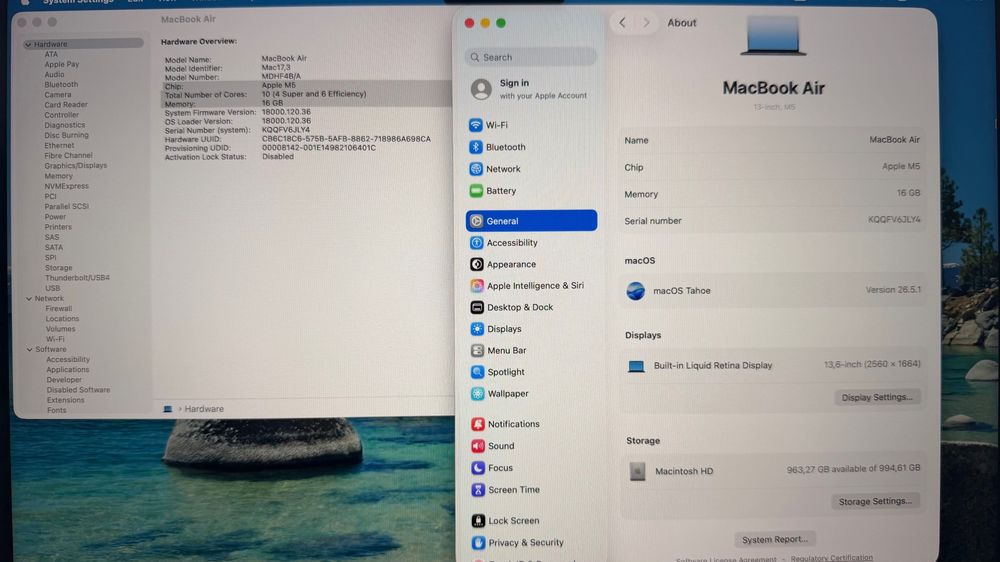Open System Settings menu in menu bar
This screenshot has height=562, width=1000.
78,2
